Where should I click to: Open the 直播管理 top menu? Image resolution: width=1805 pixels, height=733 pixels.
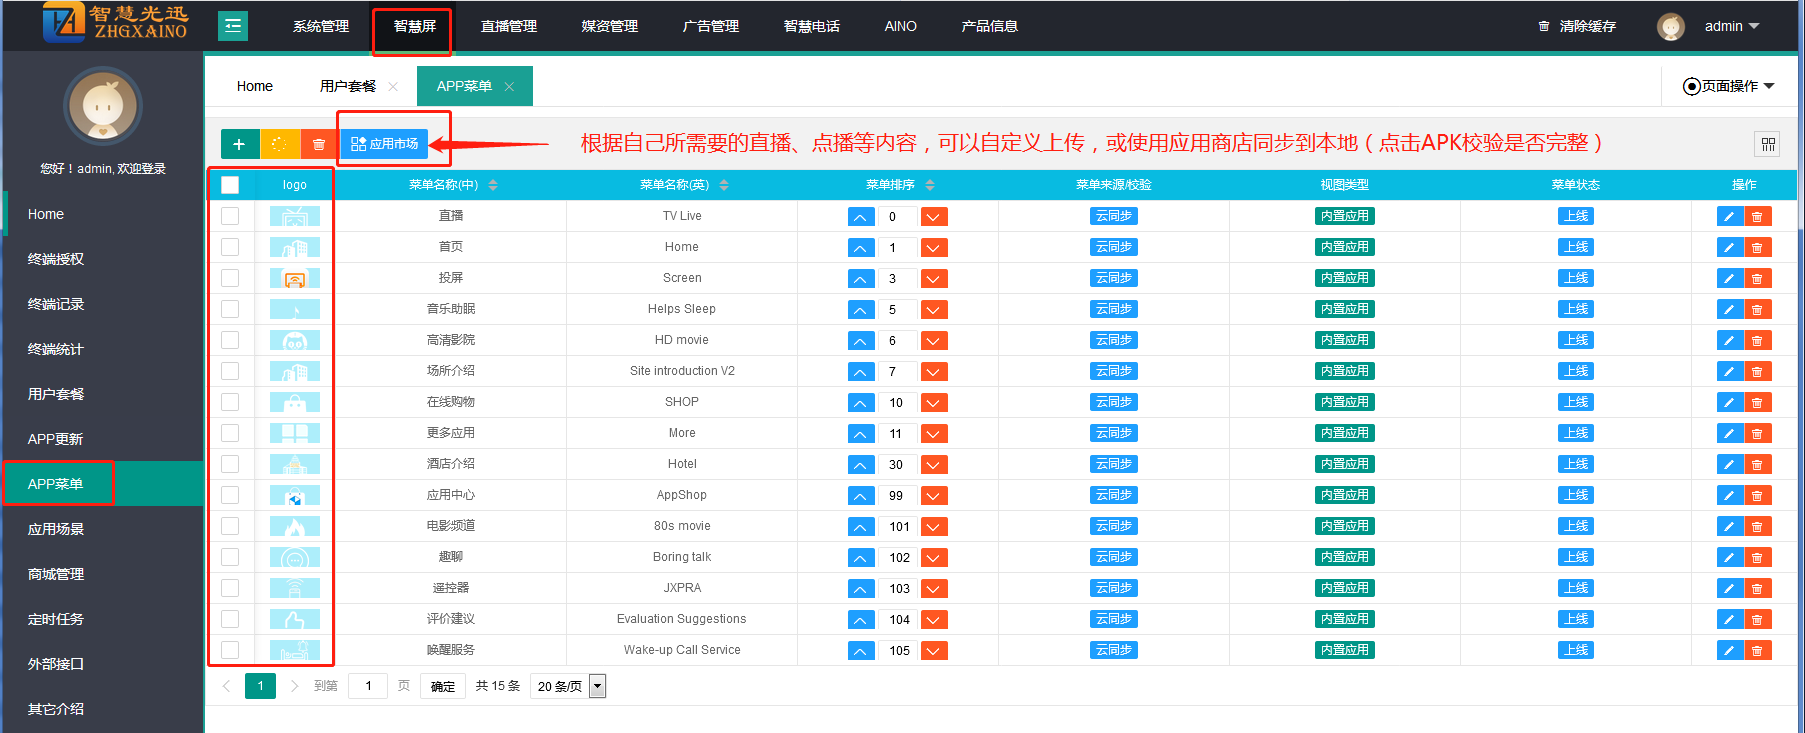(x=509, y=26)
